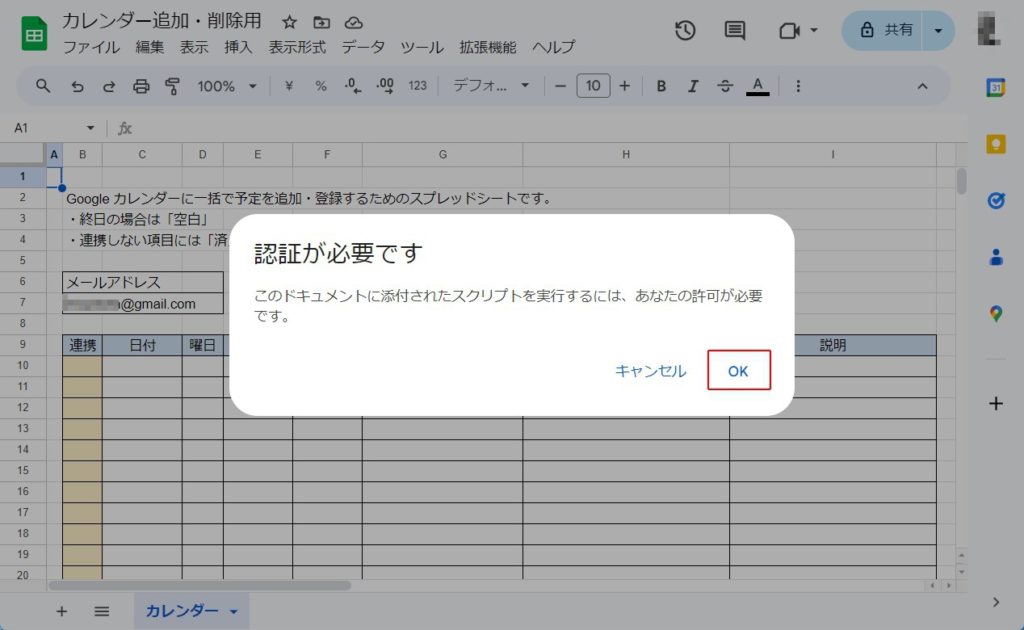Image resolution: width=1024 pixels, height=630 pixels.
Task: Open version history clock icon
Action: [x=685, y=30]
